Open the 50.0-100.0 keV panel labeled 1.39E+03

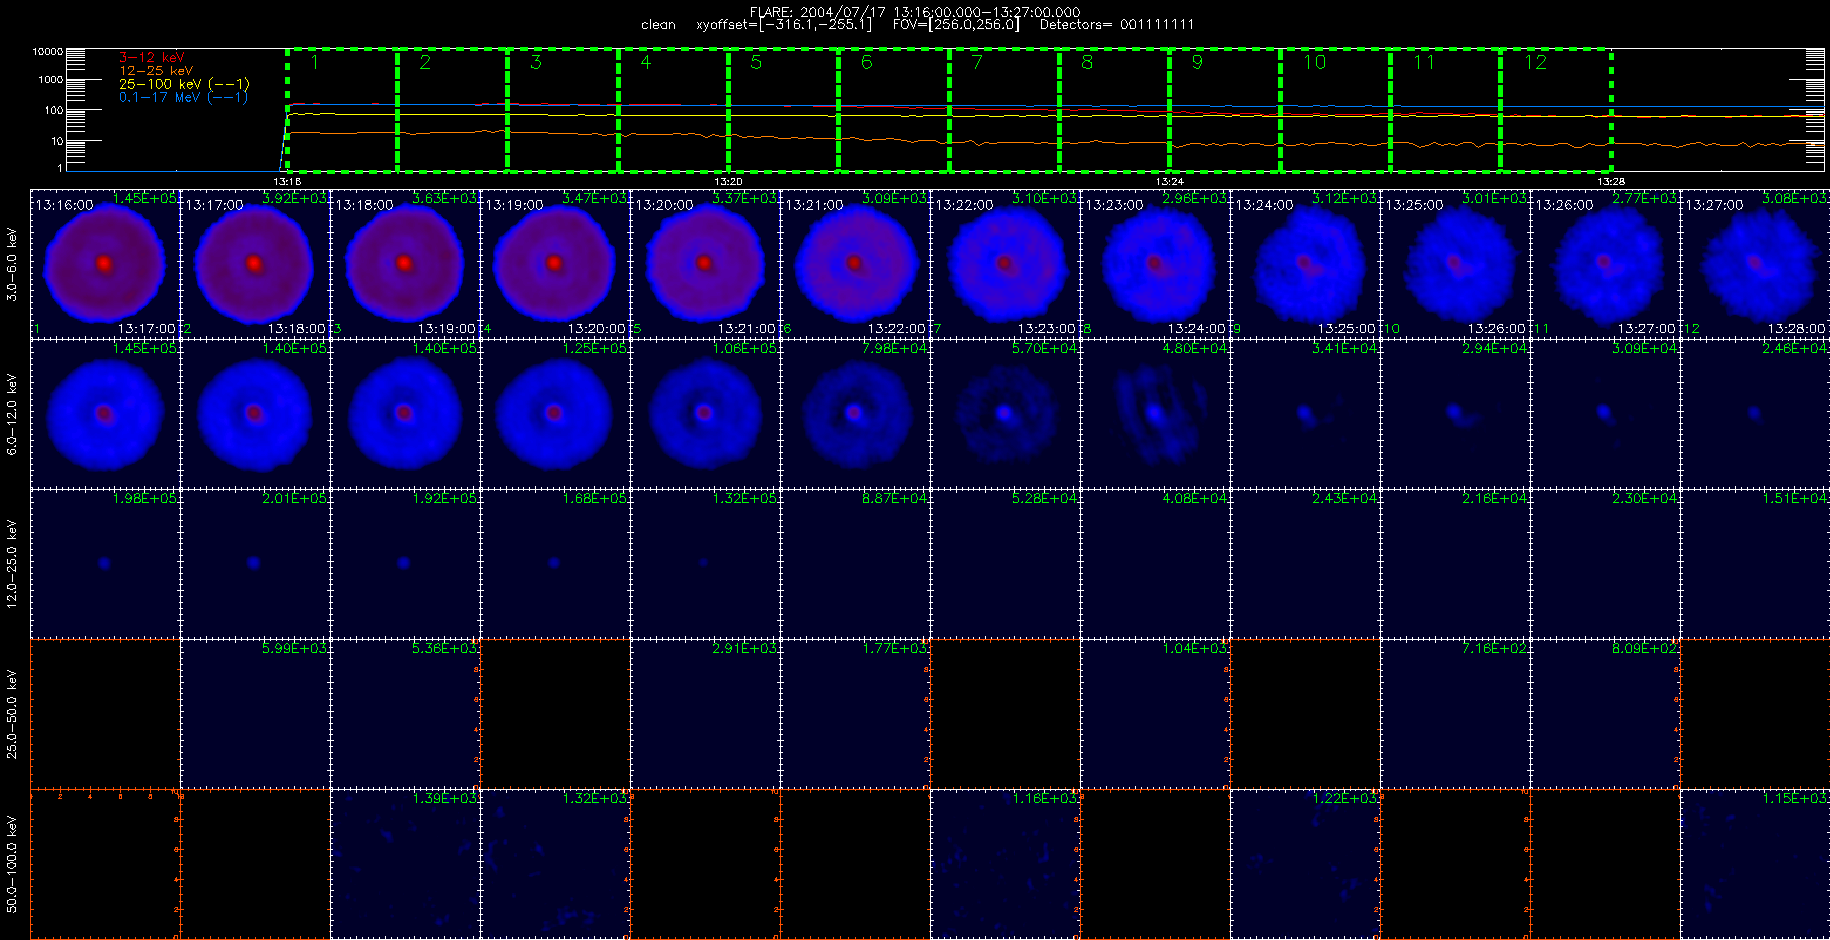405,864
